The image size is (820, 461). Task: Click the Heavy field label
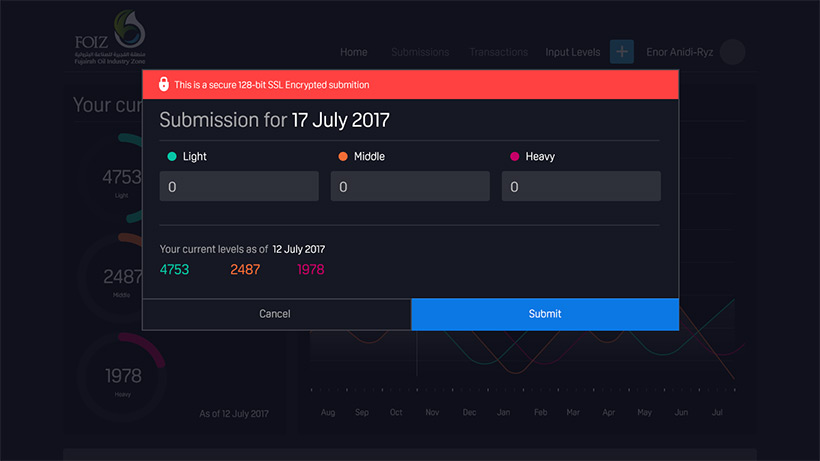coord(540,156)
